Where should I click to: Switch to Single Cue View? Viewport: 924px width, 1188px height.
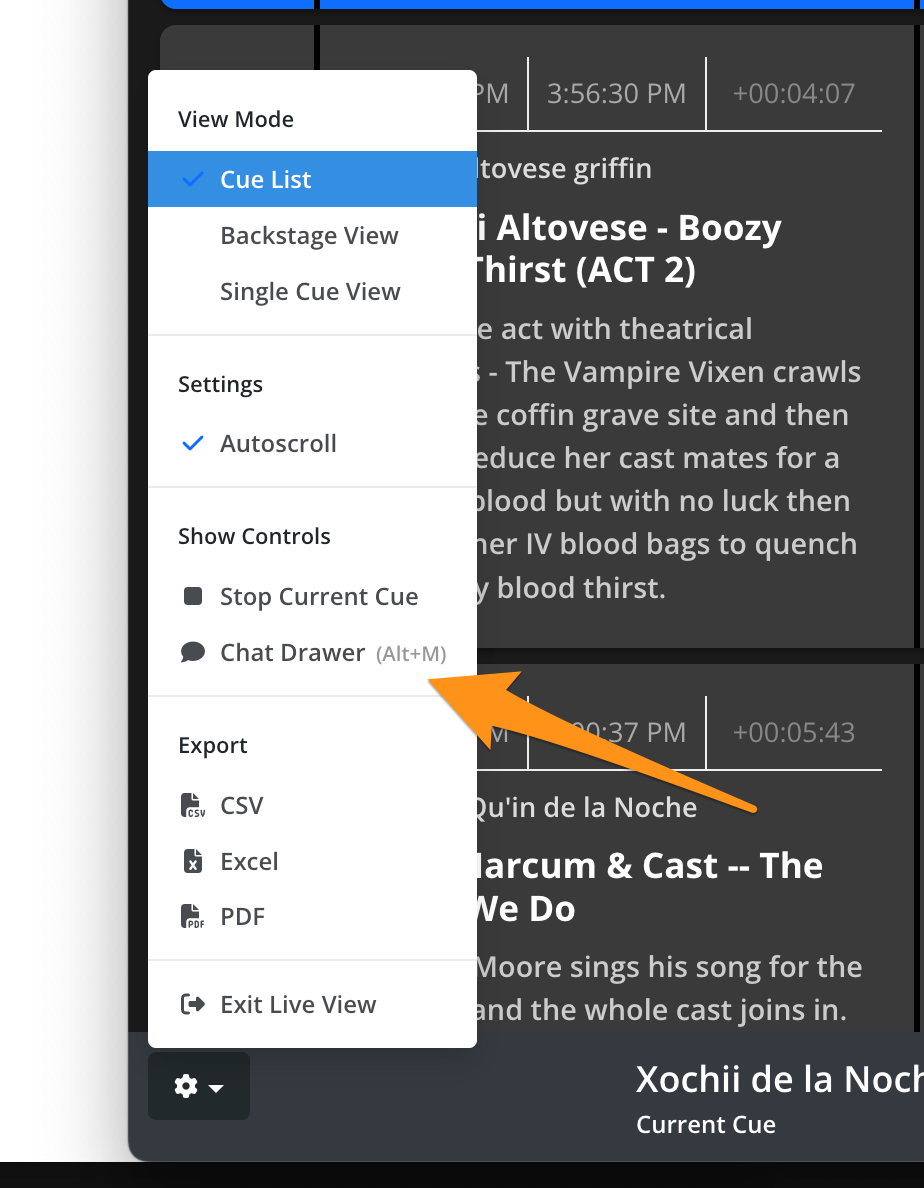pyautogui.click(x=310, y=292)
